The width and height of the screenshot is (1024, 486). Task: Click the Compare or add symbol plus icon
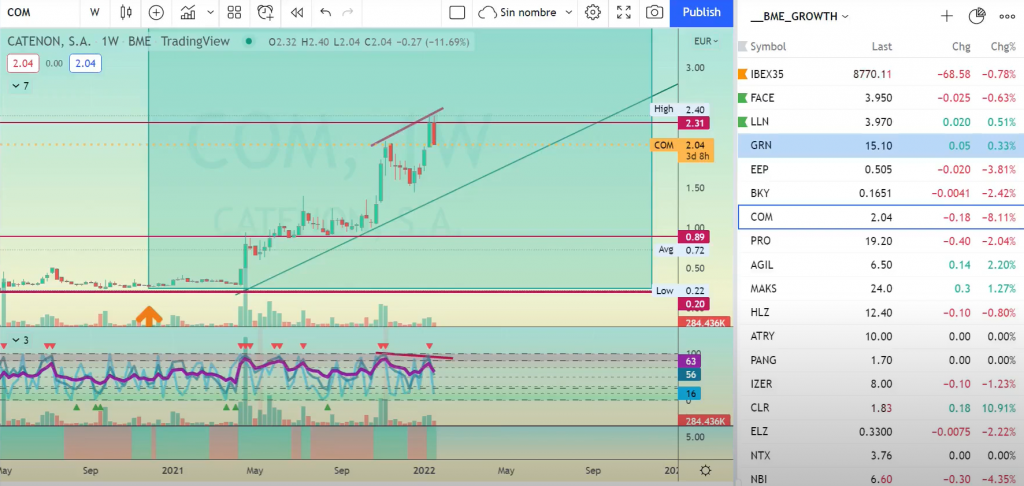coord(156,12)
